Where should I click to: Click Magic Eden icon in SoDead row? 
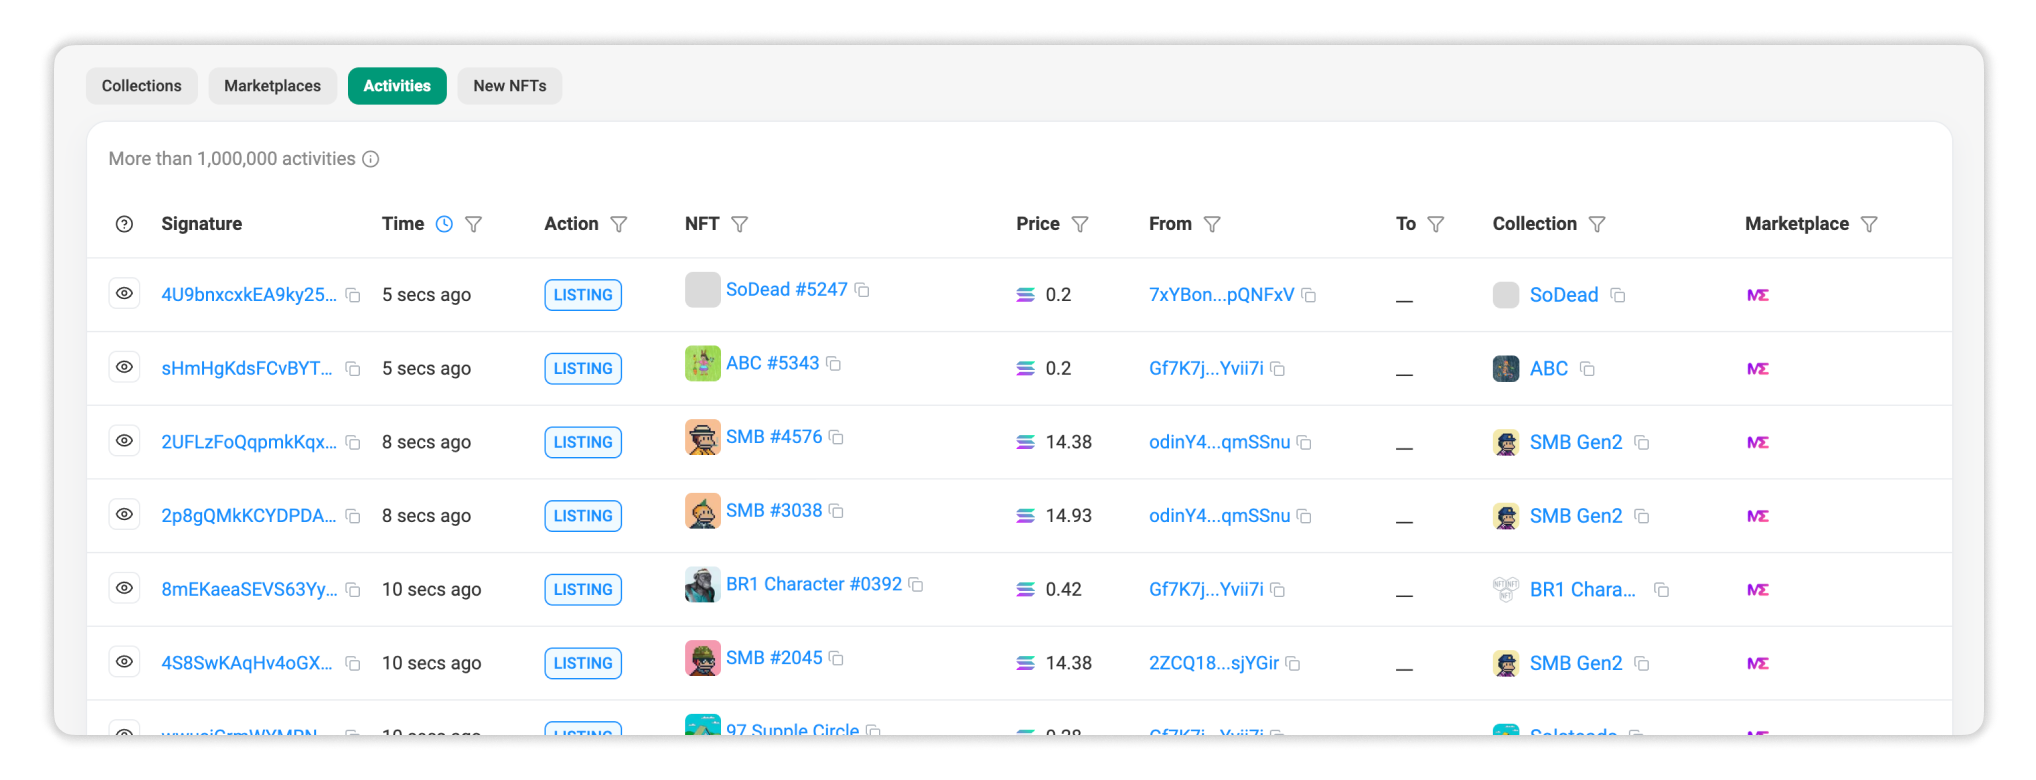pos(1757,295)
